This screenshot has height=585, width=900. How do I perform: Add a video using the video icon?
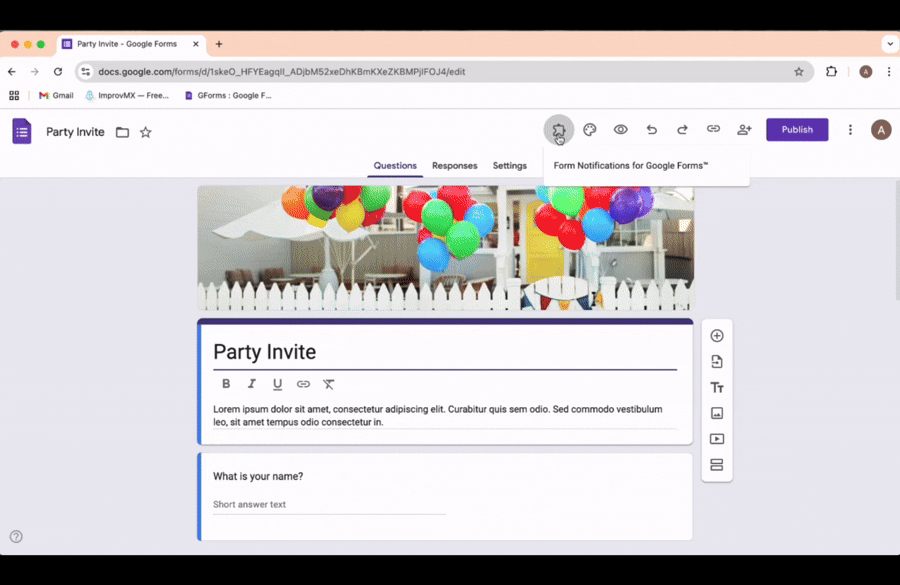pyautogui.click(x=716, y=438)
